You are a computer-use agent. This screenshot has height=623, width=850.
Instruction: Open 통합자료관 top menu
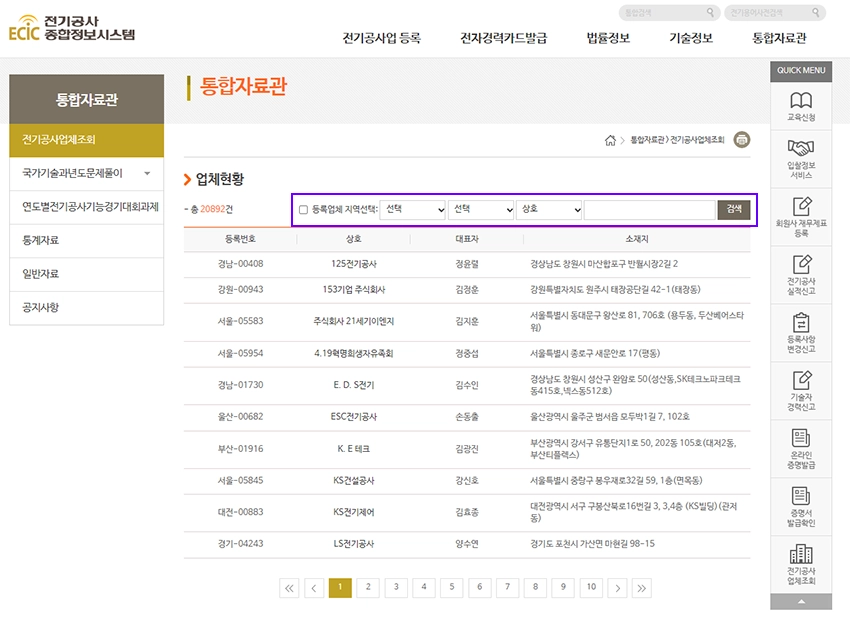[779, 38]
